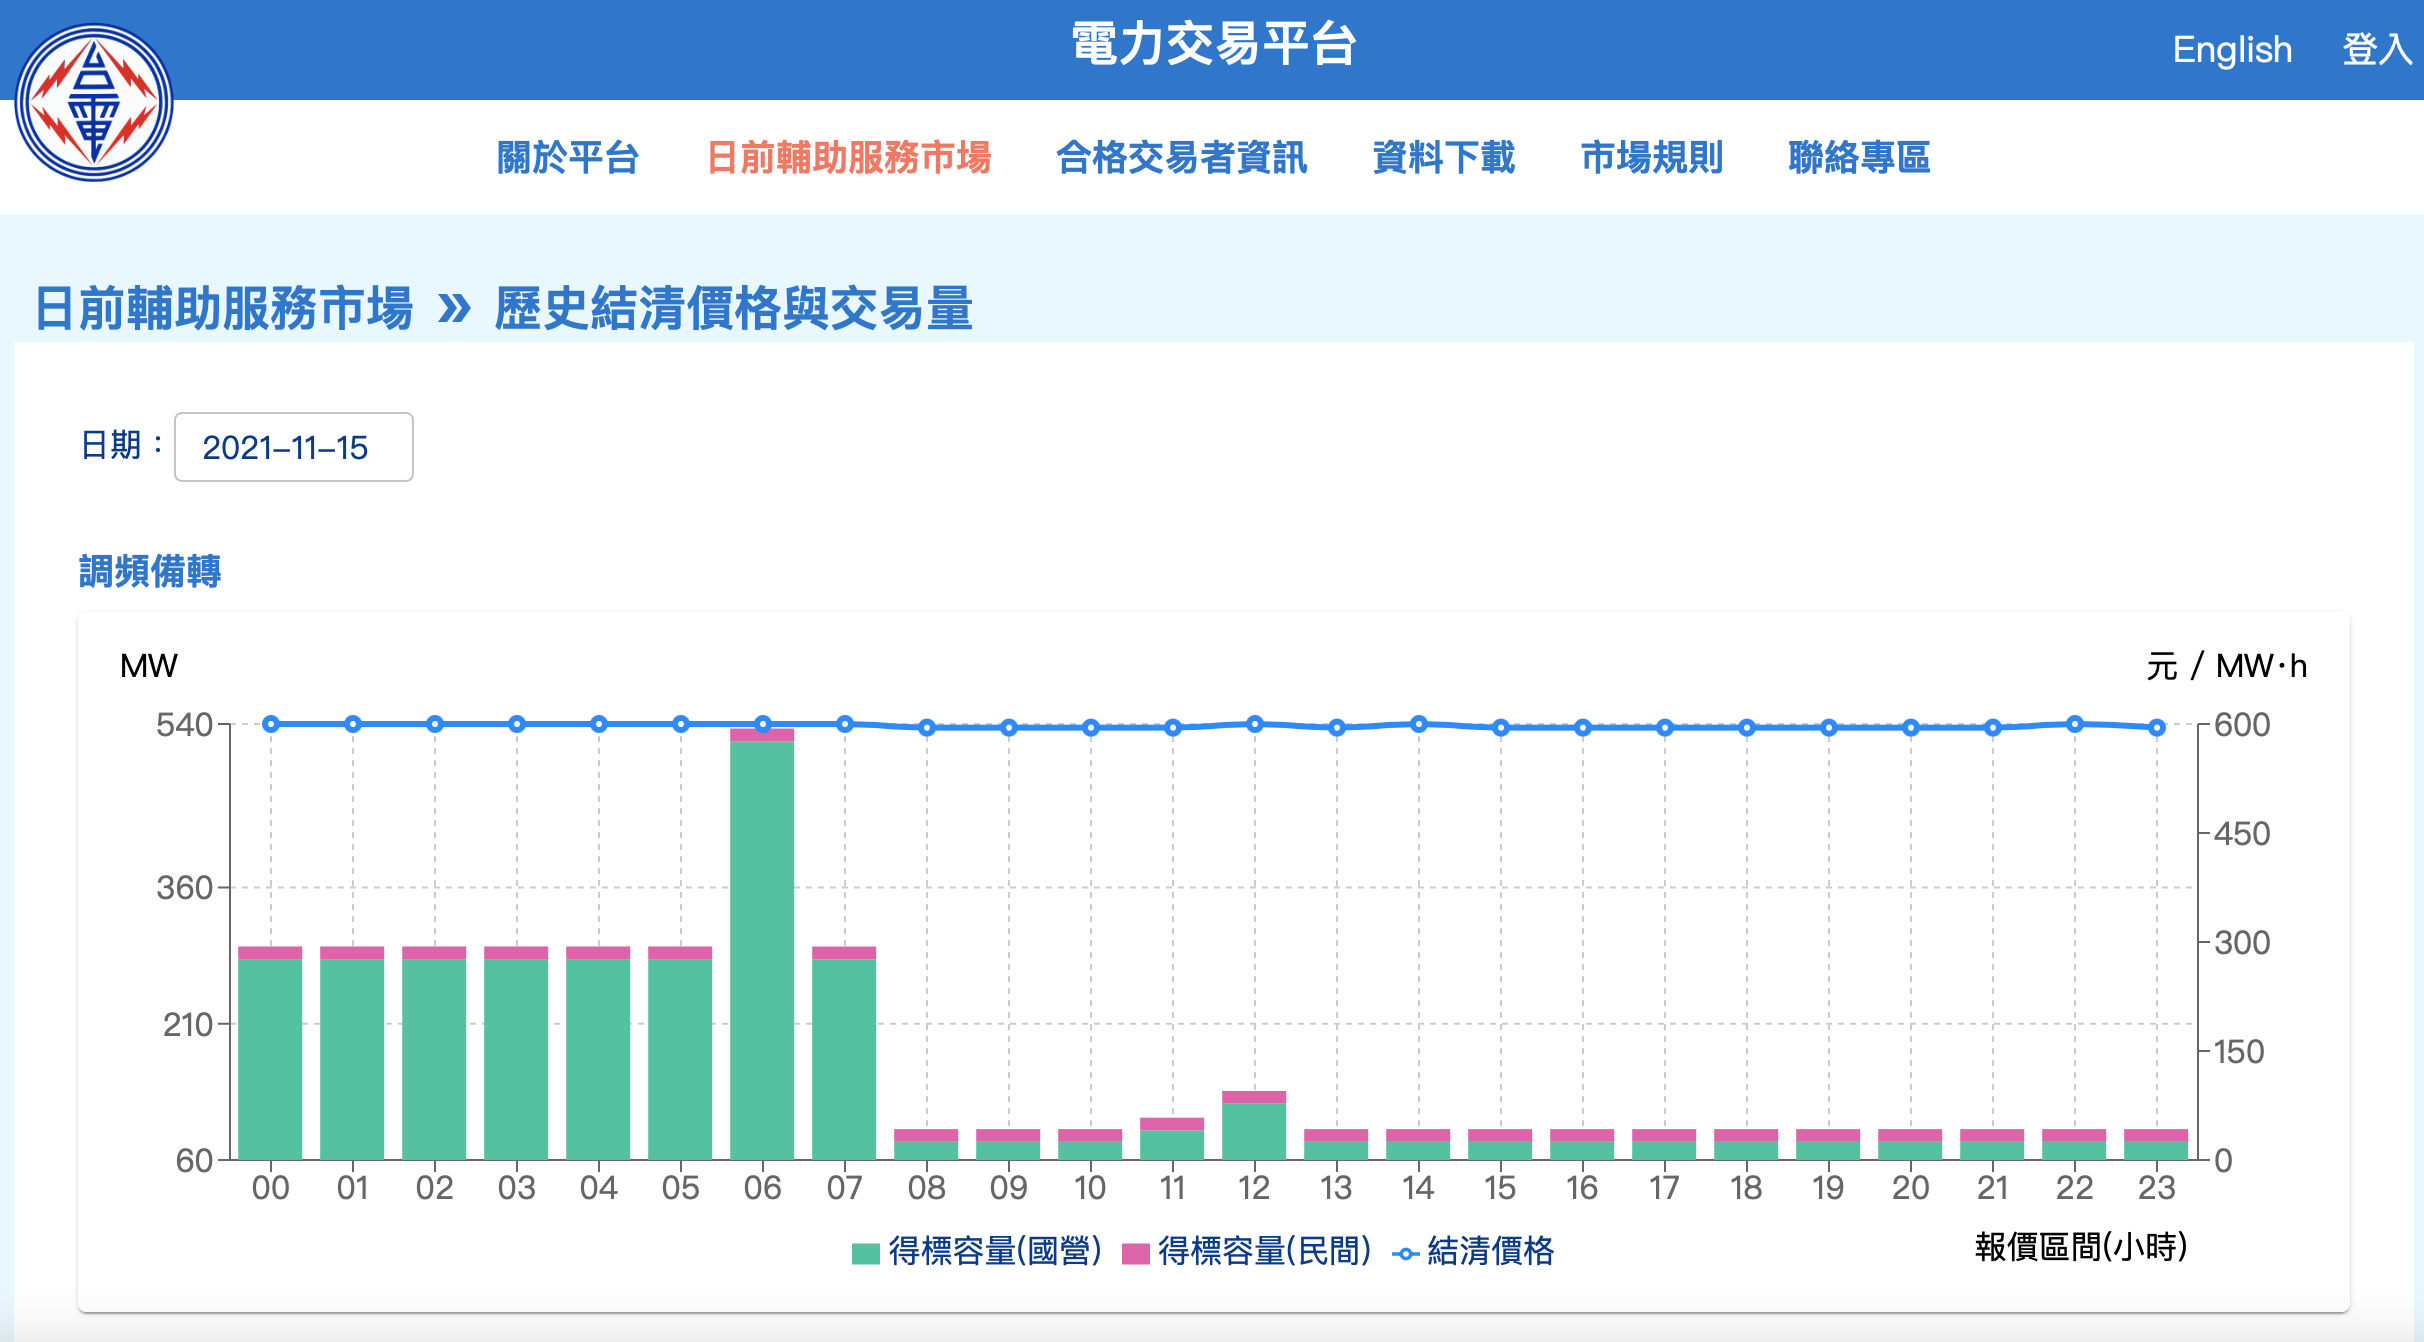
Task: Expand the 合格交易者資訊 menu
Action: click(1181, 158)
